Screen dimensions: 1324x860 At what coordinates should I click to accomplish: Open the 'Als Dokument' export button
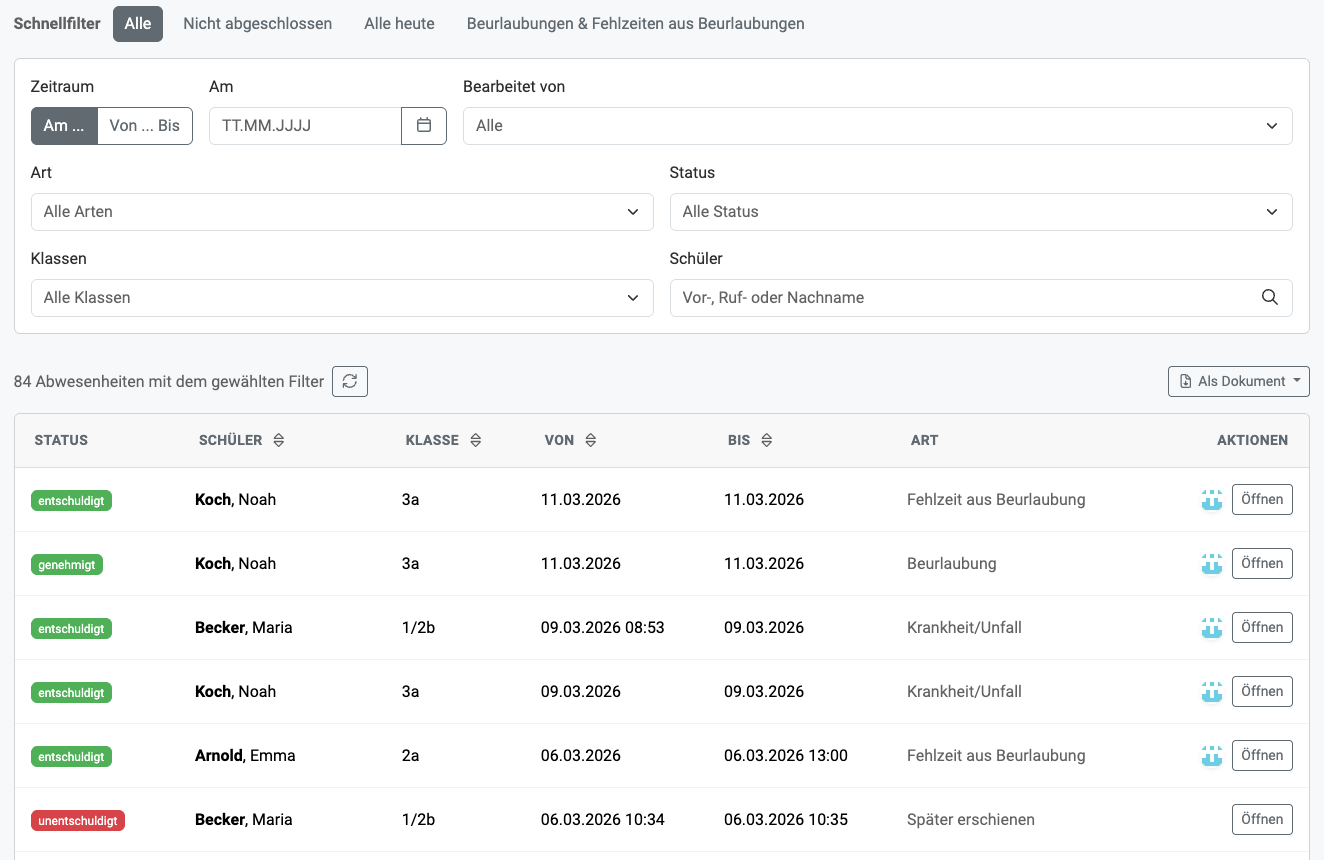1238,381
